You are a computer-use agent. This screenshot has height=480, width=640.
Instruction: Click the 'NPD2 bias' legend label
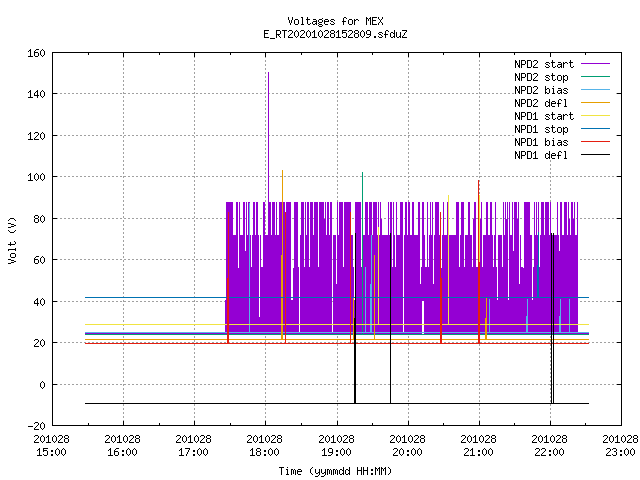click(541, 90)
